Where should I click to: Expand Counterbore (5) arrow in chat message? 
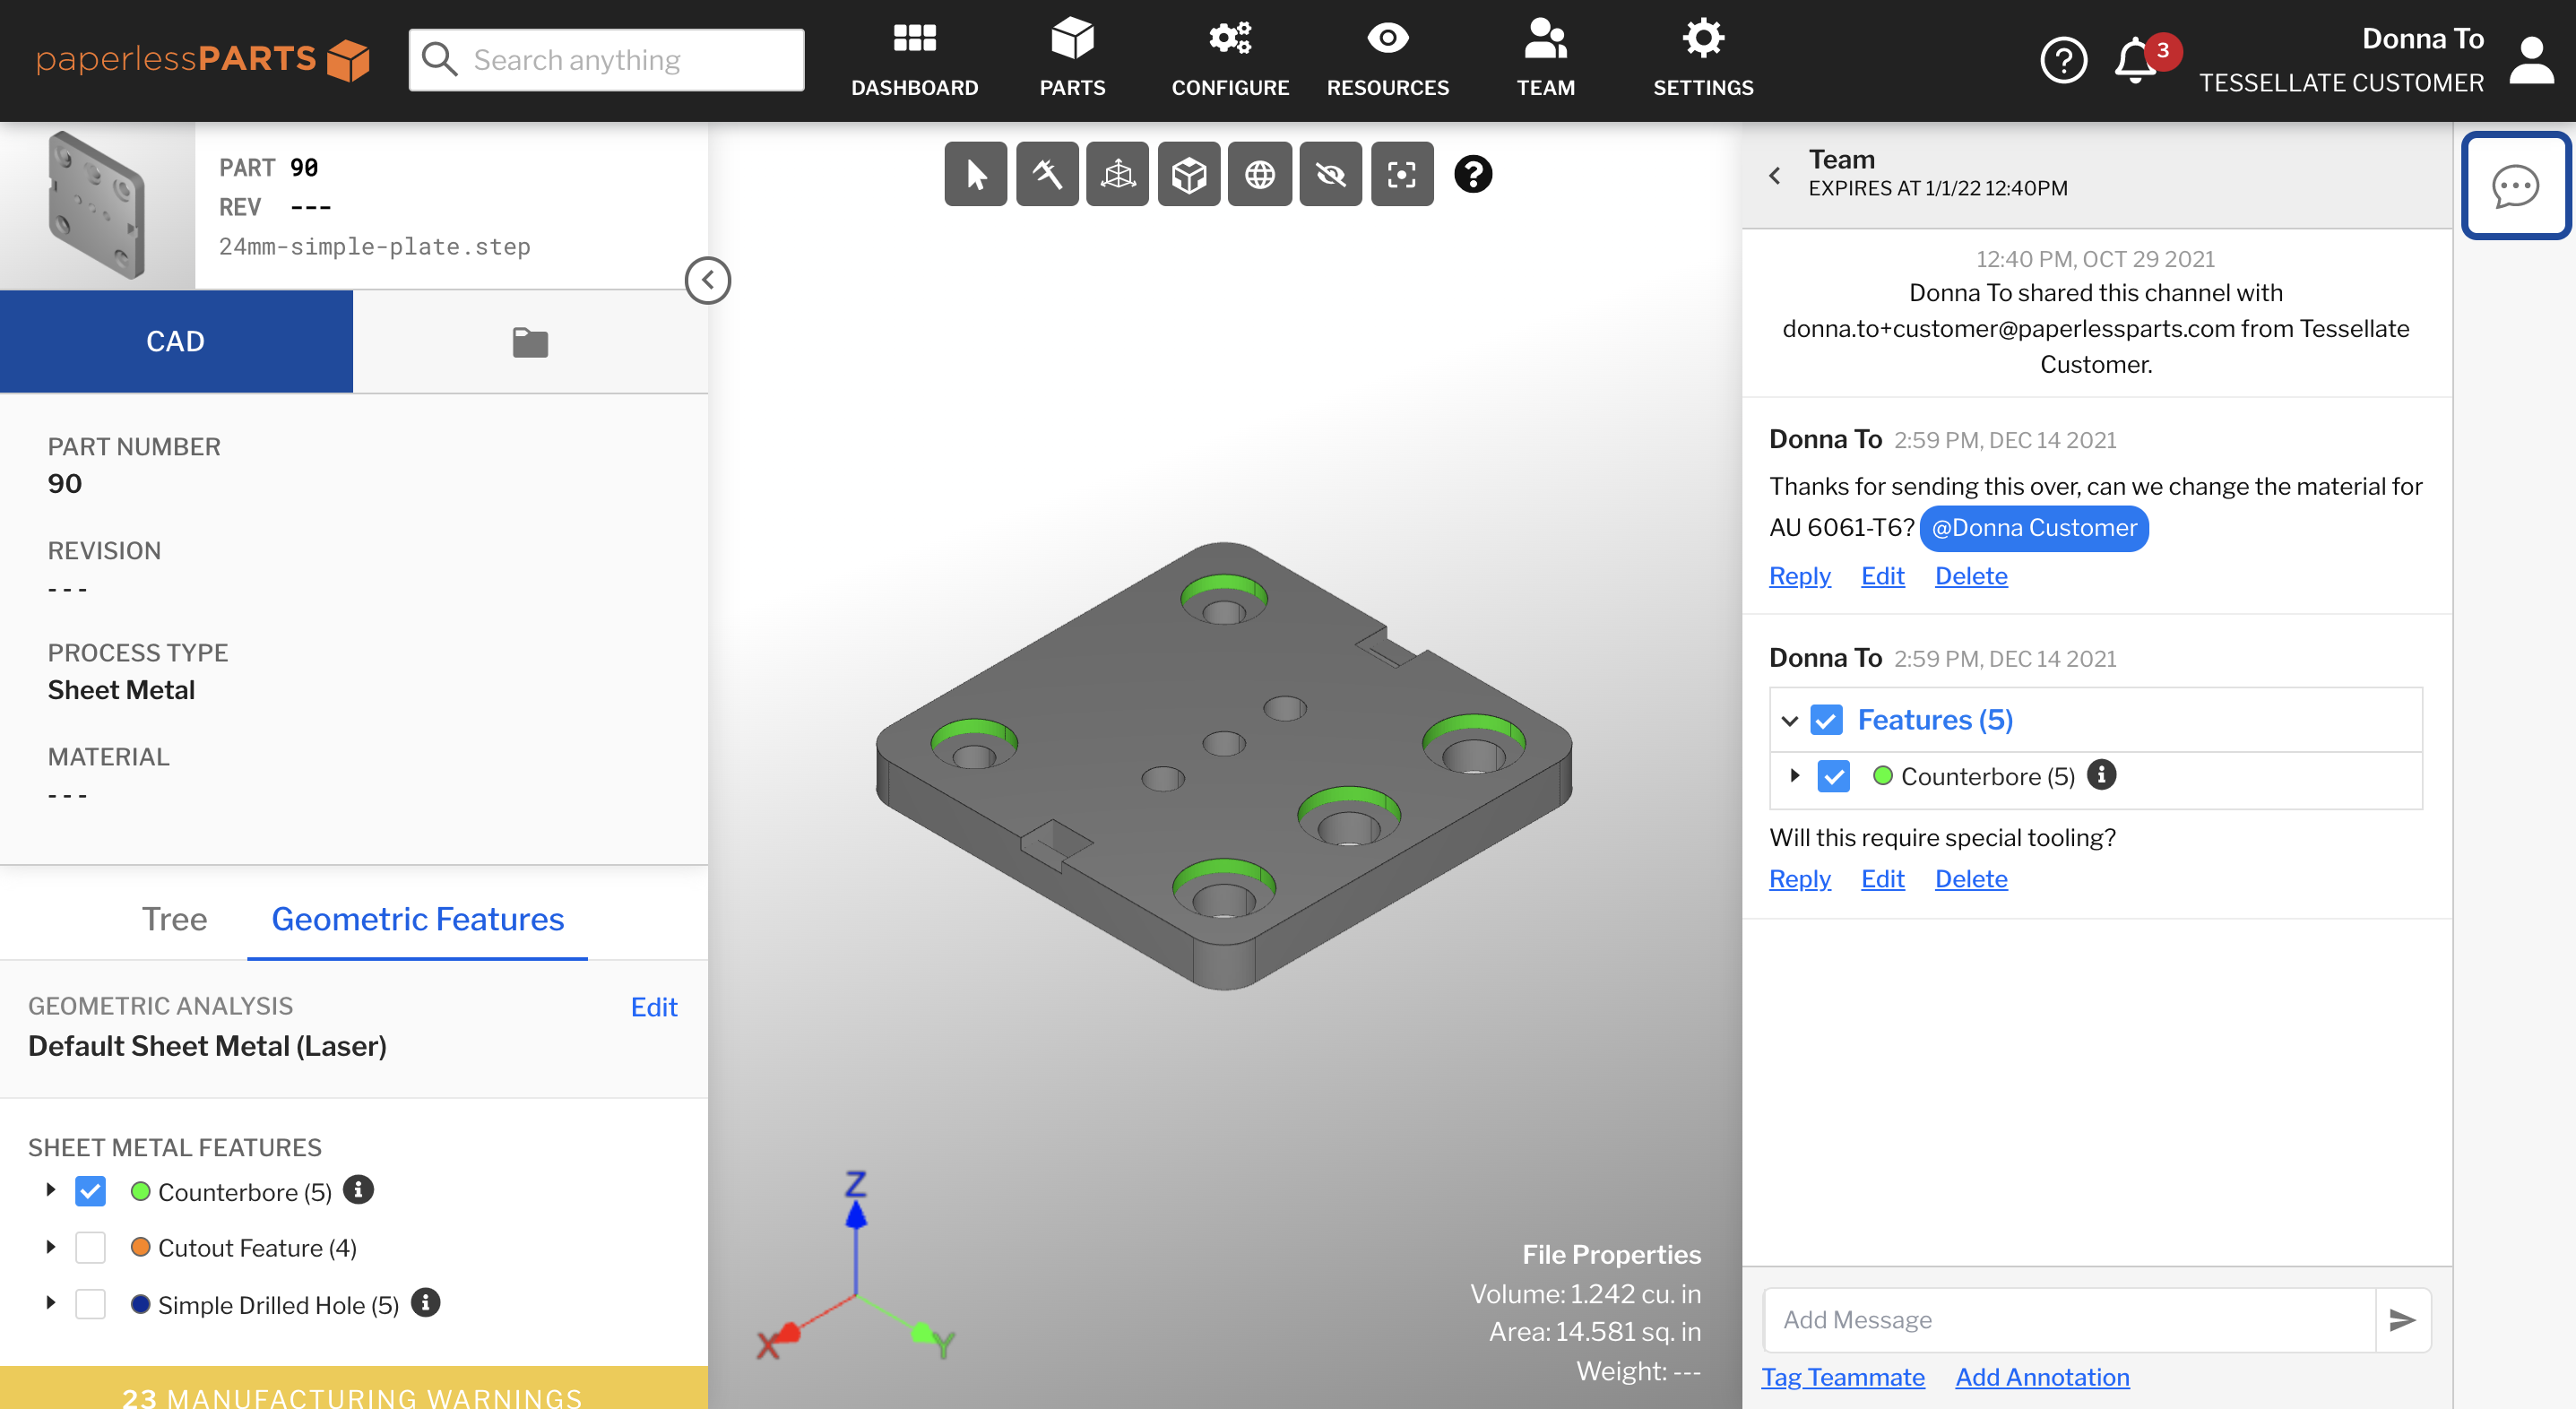1795,775
